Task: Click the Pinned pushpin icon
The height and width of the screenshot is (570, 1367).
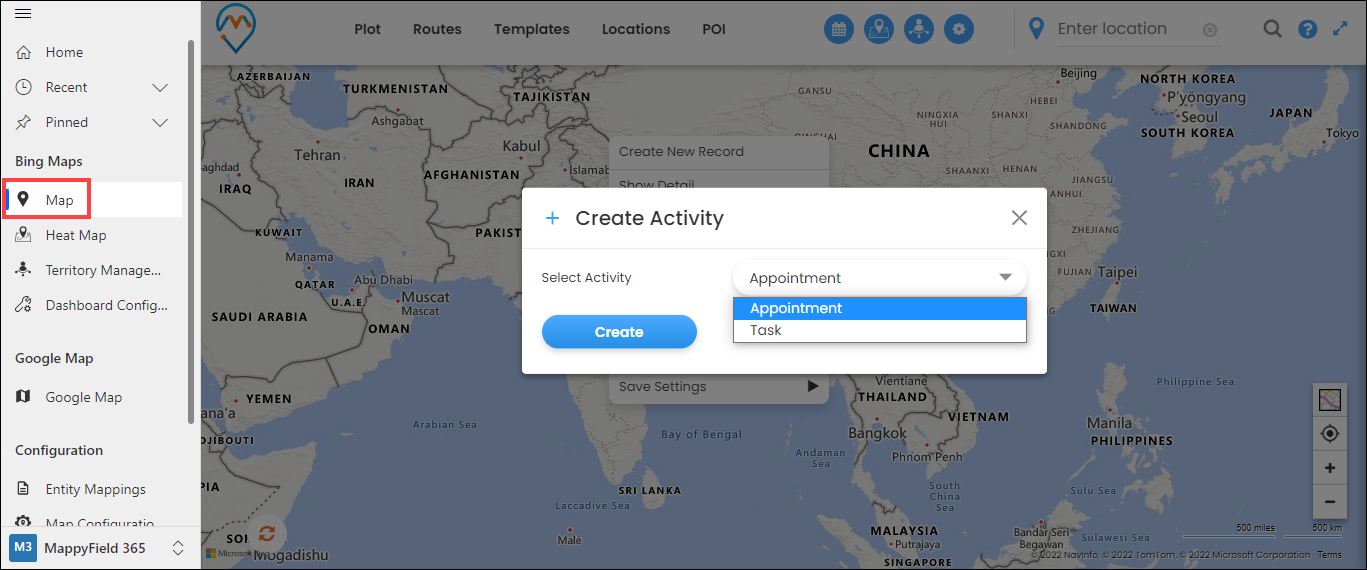Action: tap(24, 122)
